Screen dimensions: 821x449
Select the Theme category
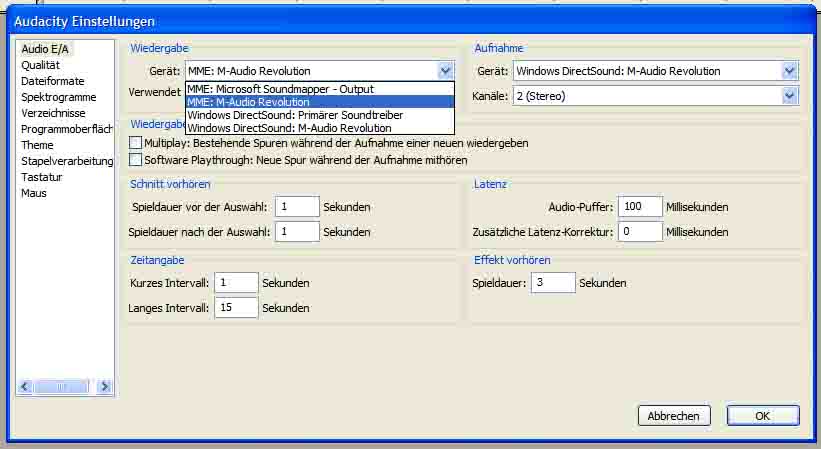click(37, 145)
